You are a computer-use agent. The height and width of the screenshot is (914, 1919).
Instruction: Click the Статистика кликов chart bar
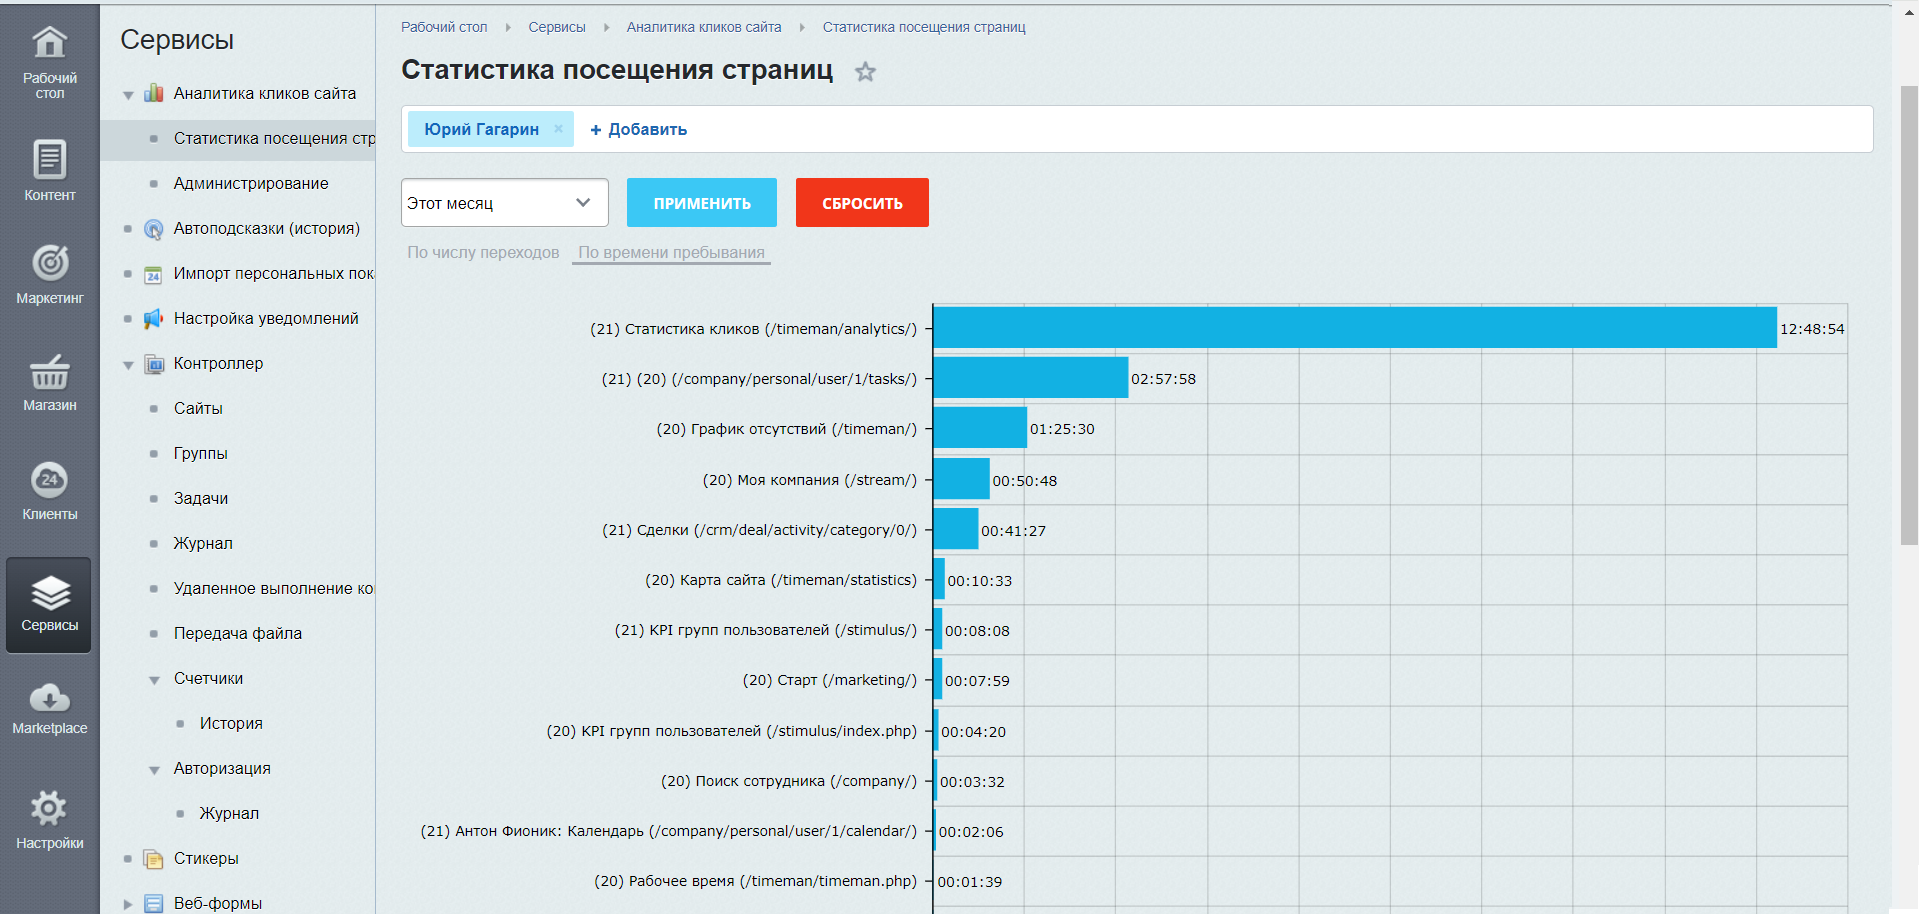pos(1354,328)
